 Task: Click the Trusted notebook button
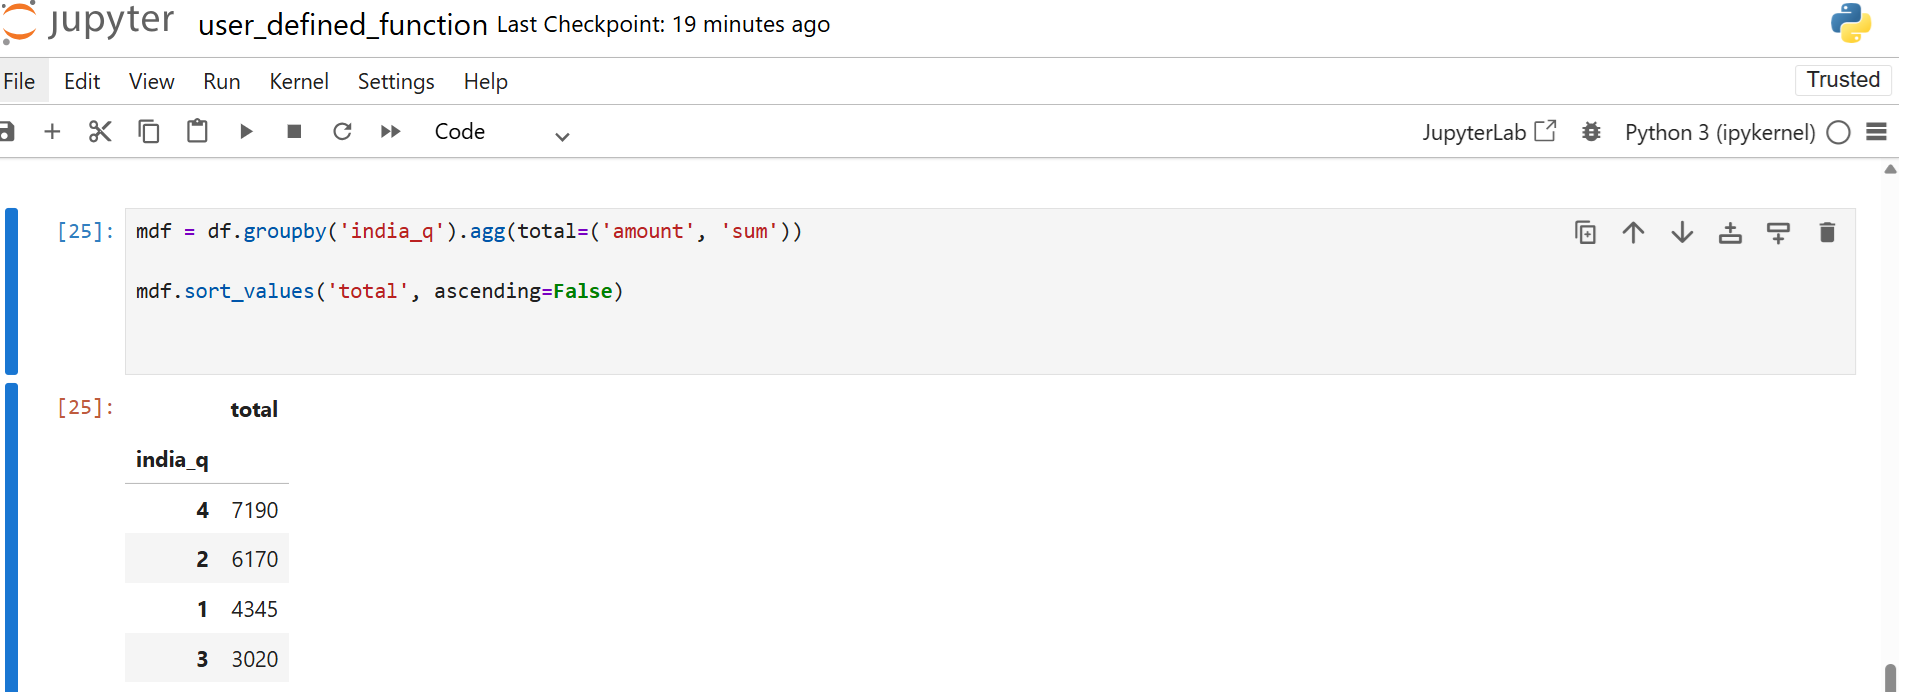(x=1843, y=80)
